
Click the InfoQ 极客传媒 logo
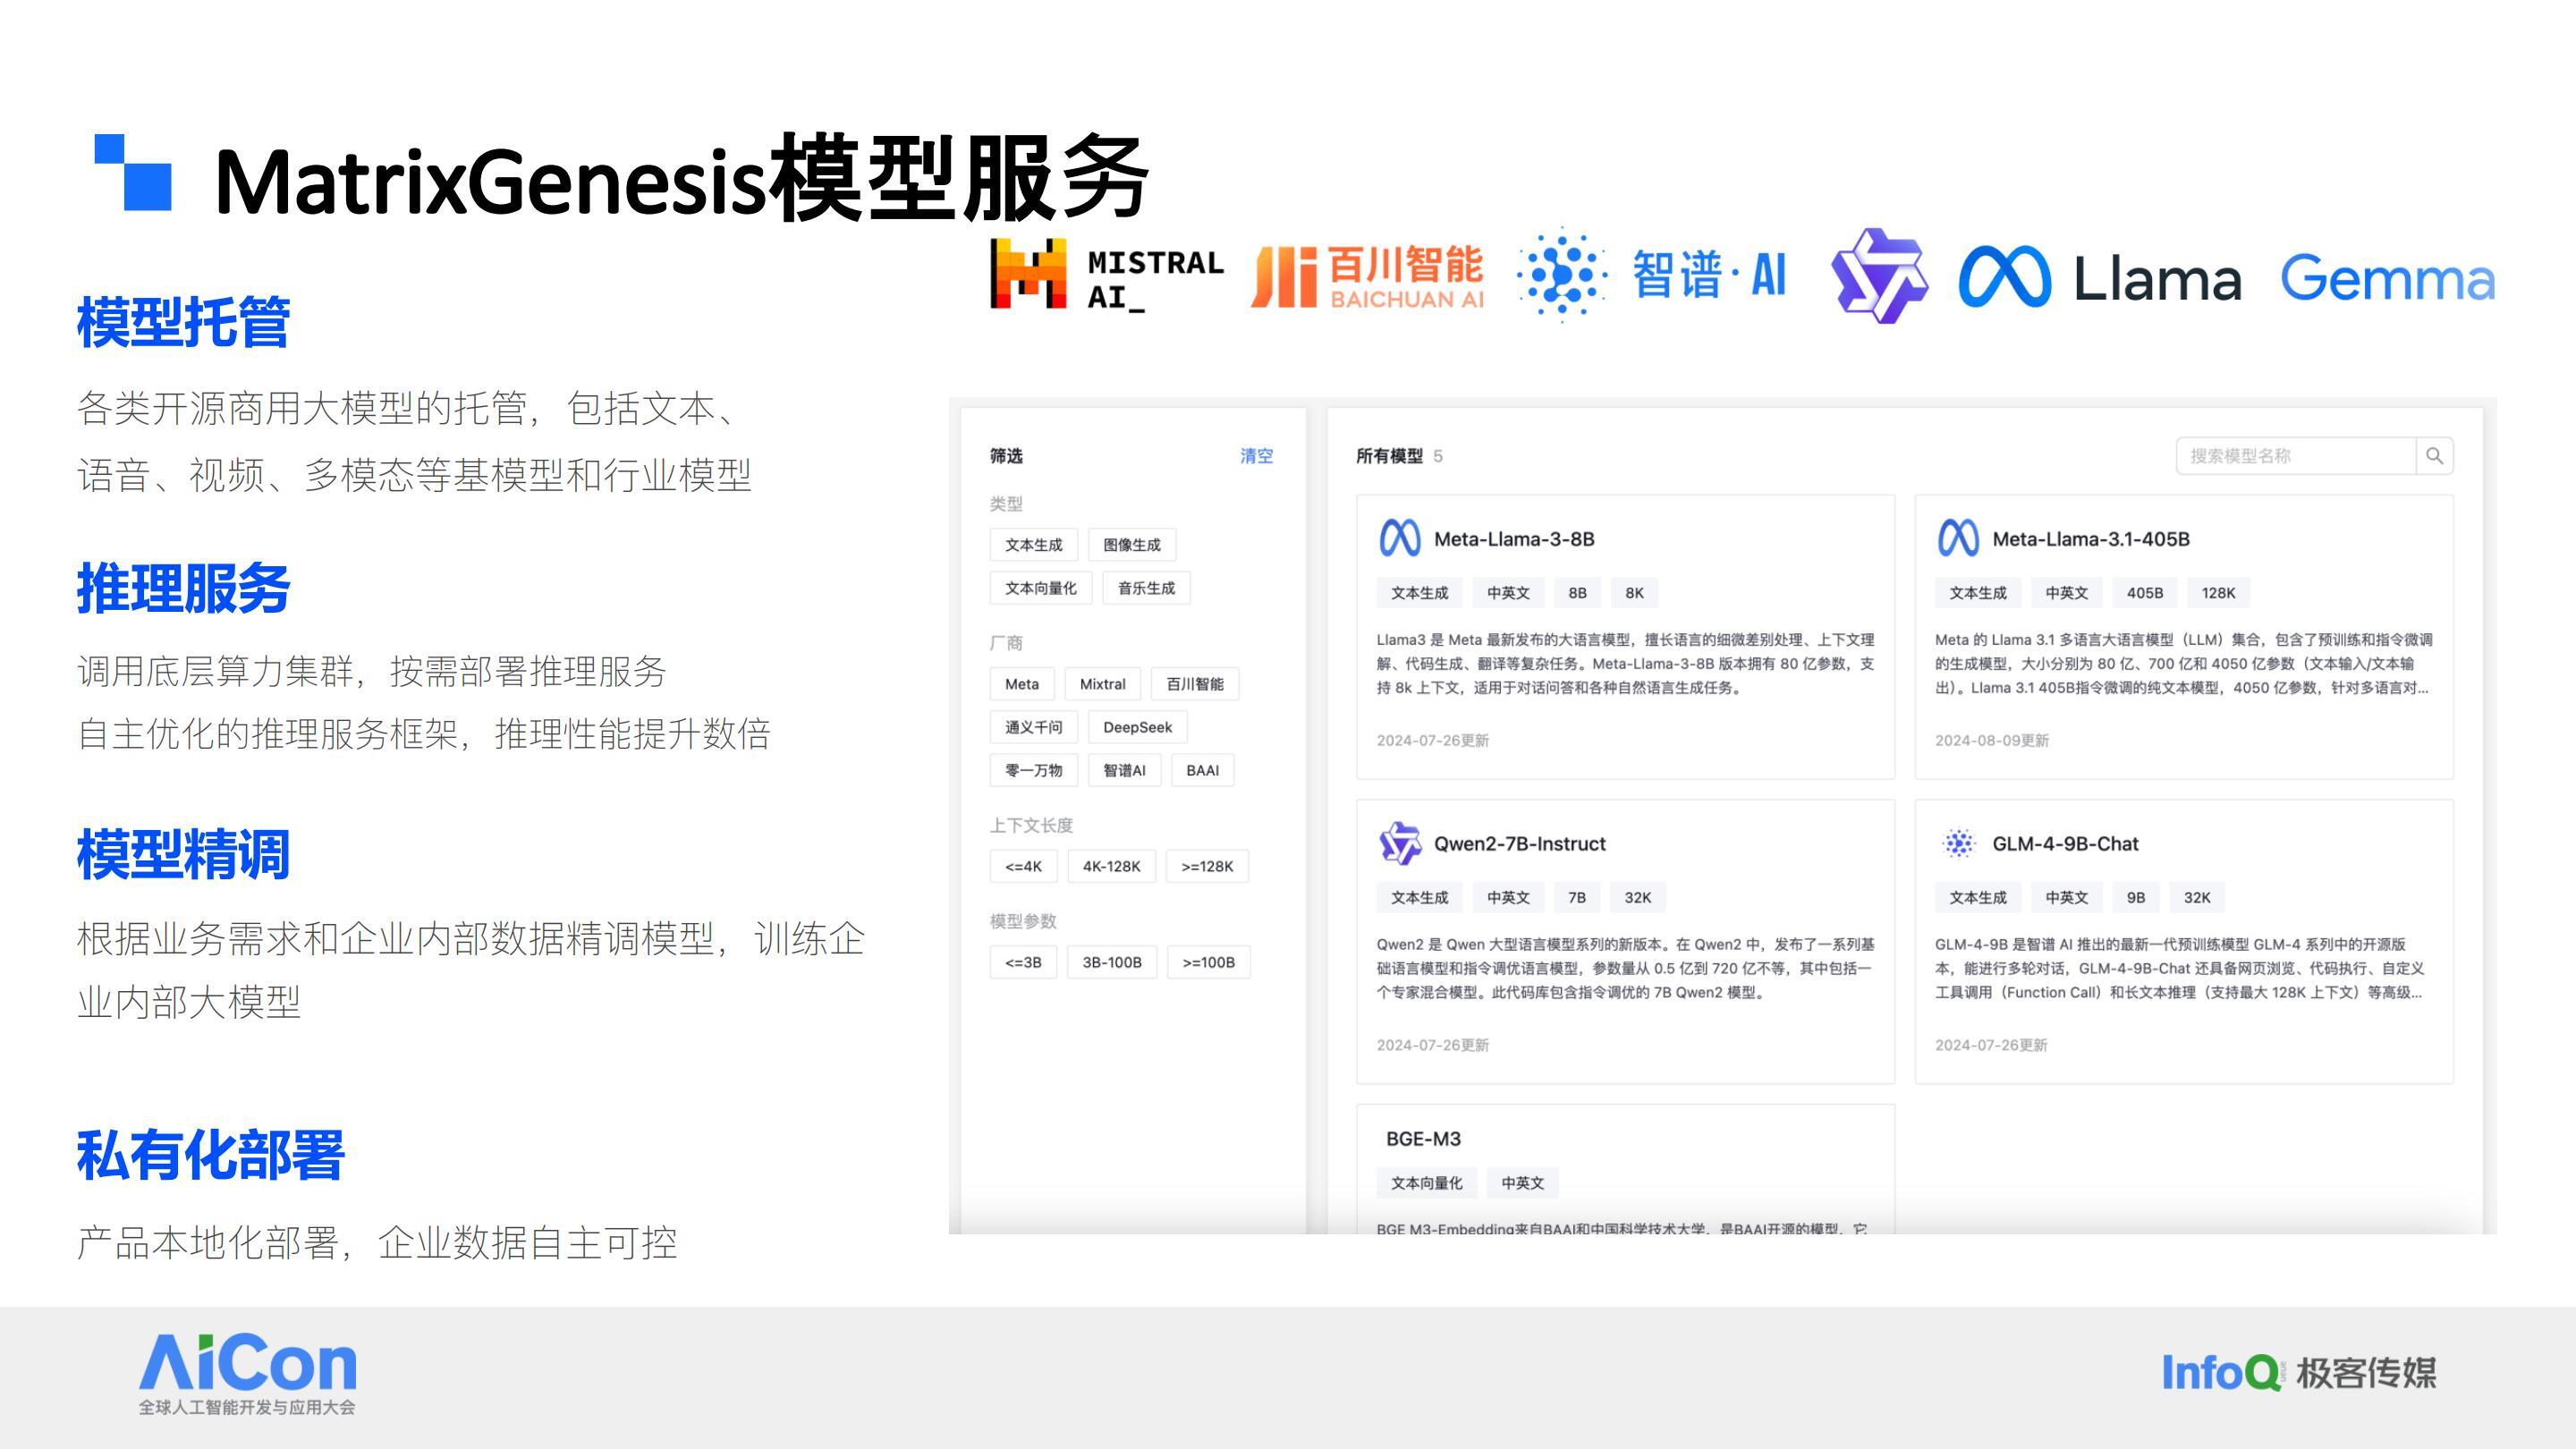[2299, 1372]
